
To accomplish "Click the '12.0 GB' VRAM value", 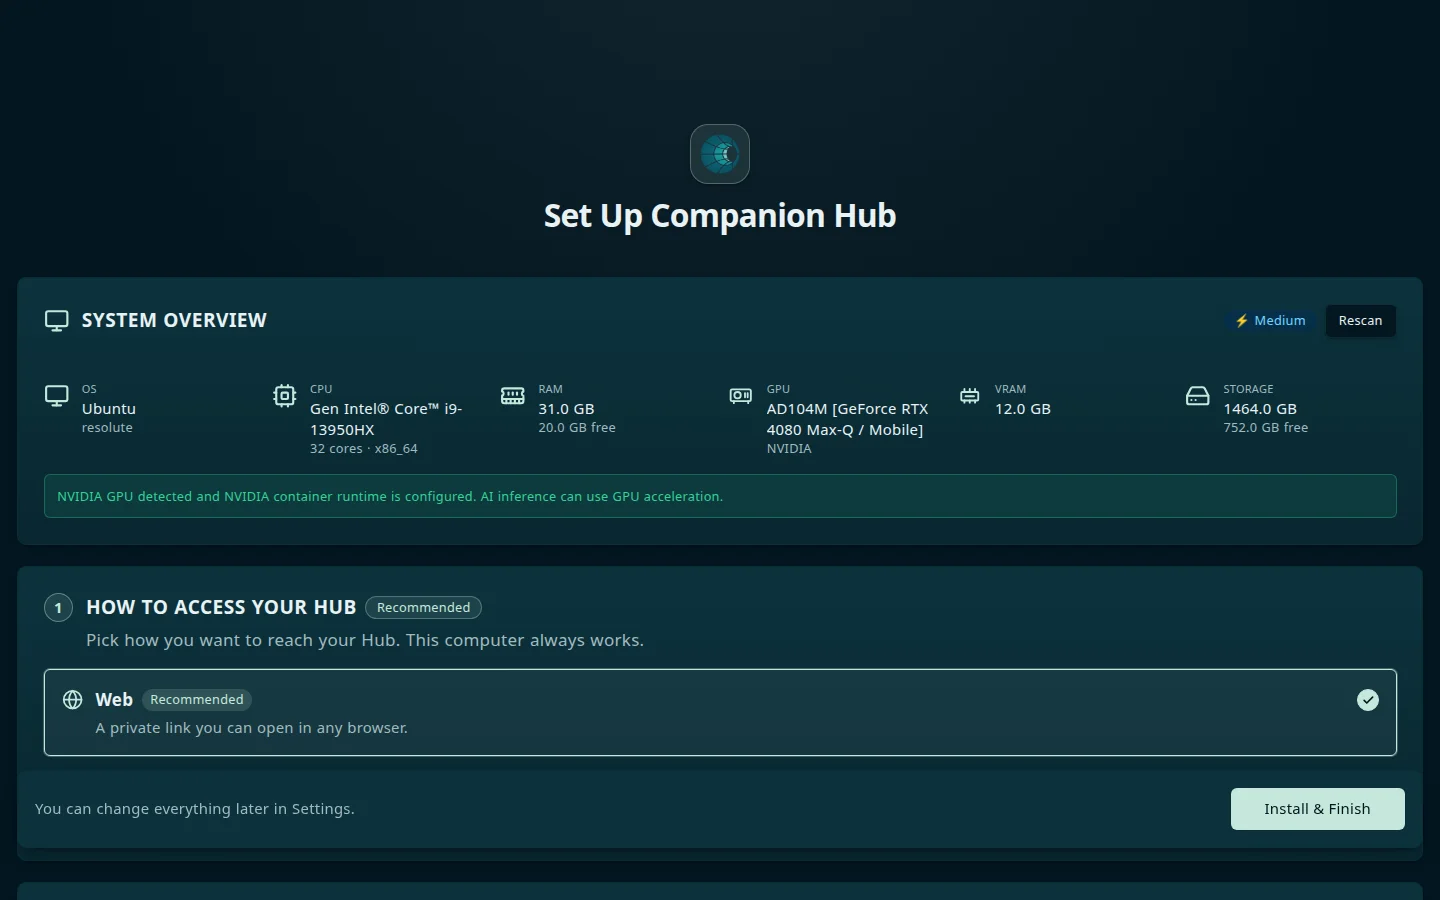I will (1023, 409).
